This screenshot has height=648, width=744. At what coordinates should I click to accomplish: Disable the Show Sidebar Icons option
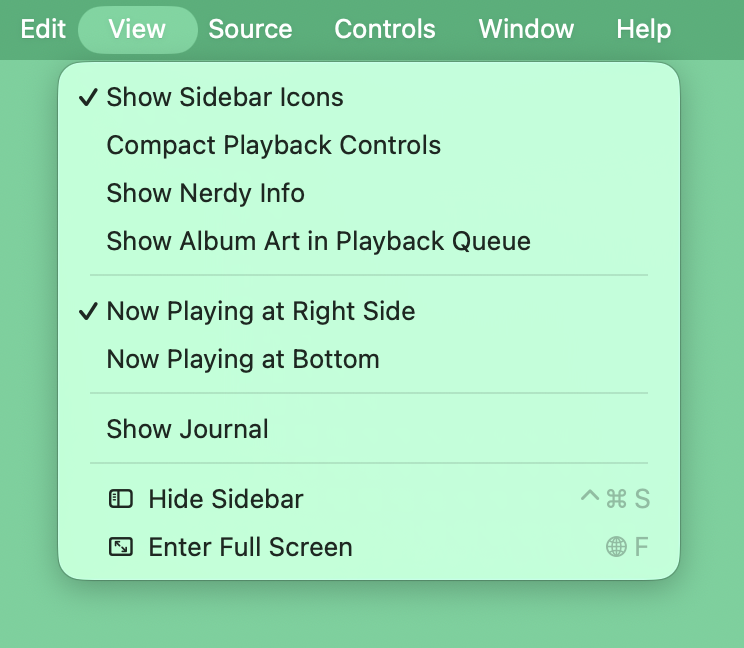coord(225,97)
